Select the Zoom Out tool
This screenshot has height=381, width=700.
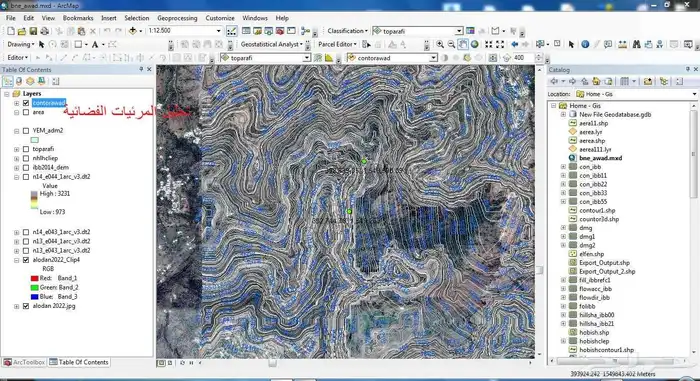point(451,44)
